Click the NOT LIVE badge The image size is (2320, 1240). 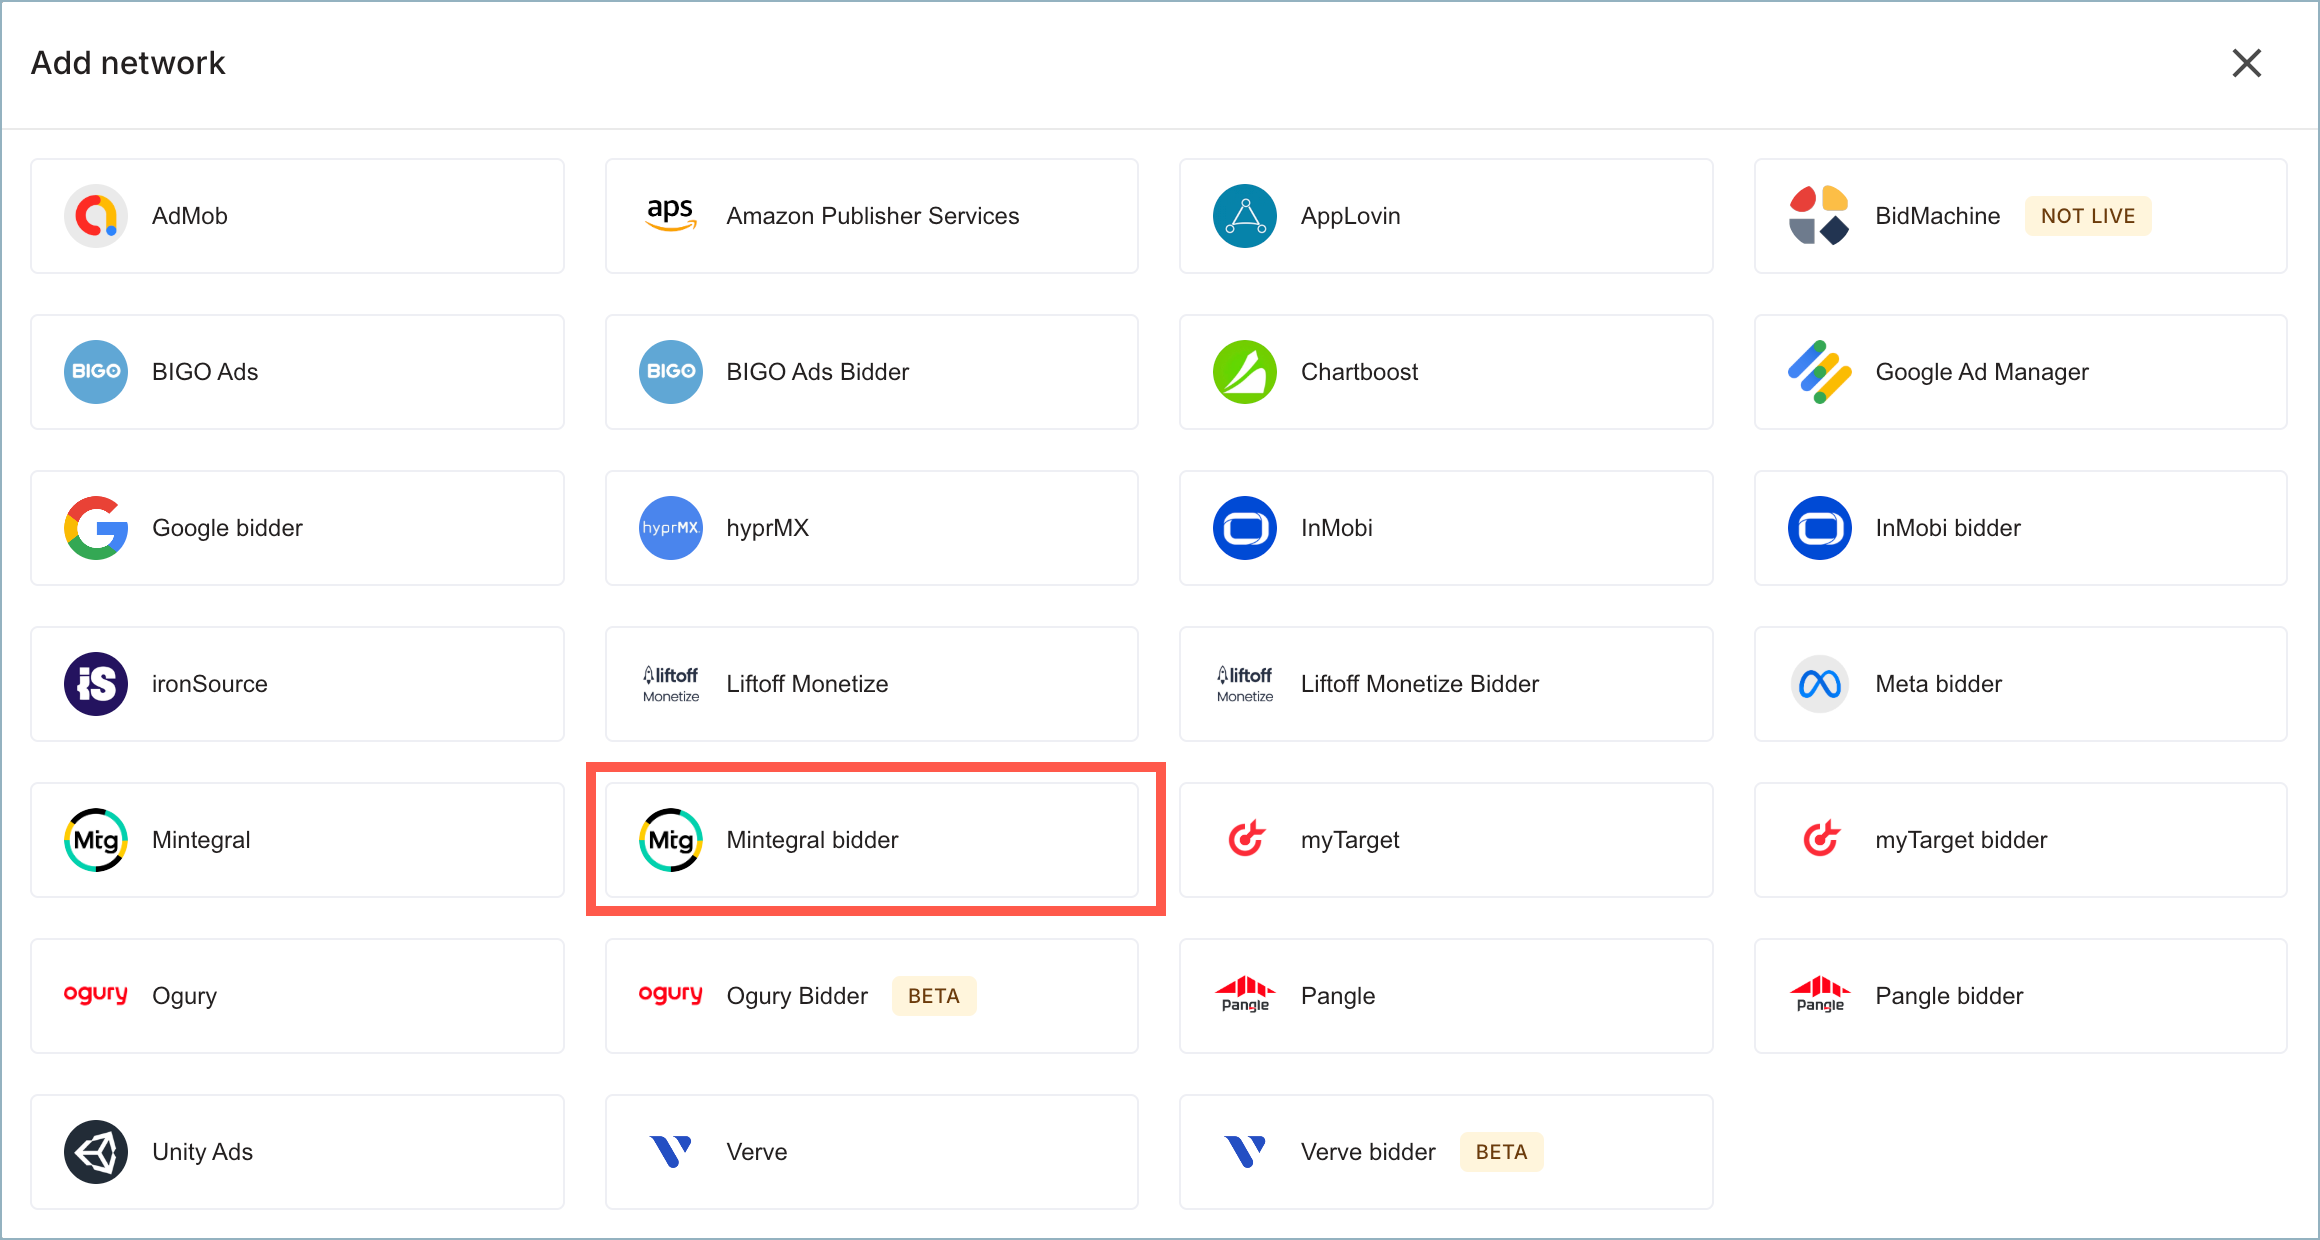tap(2088, 216)
